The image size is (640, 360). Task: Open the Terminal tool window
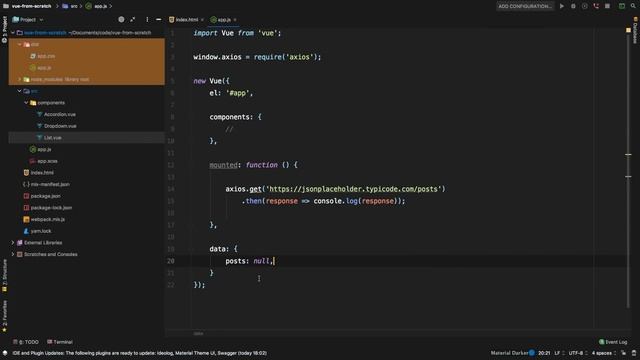pos(60,342)
